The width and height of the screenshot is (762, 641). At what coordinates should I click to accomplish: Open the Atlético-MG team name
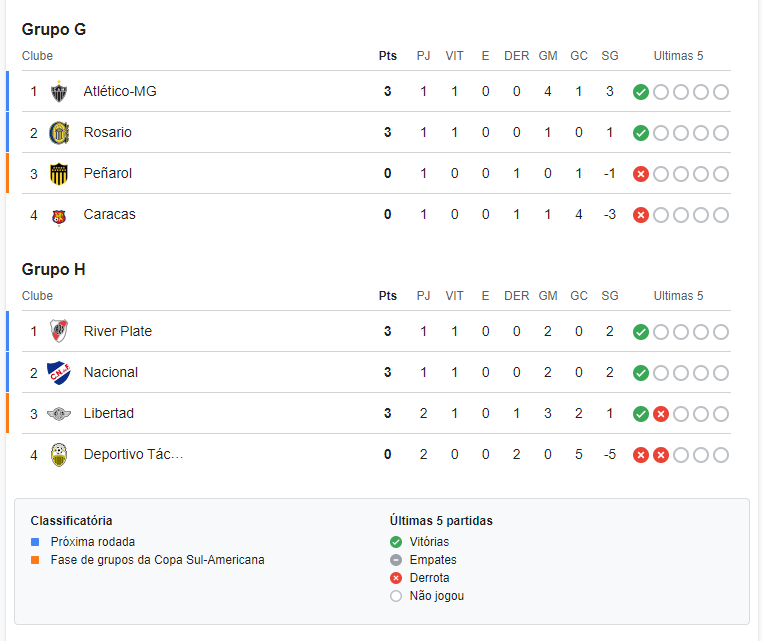tap(120, 91)
